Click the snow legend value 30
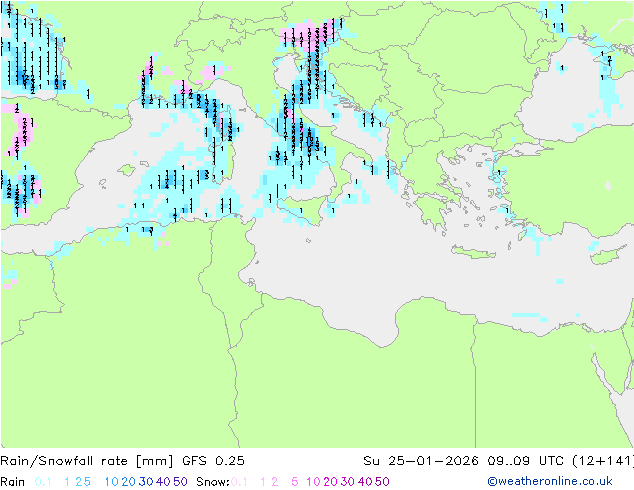The width and height of the screenshot is (634, 490). tap(348, 482)
